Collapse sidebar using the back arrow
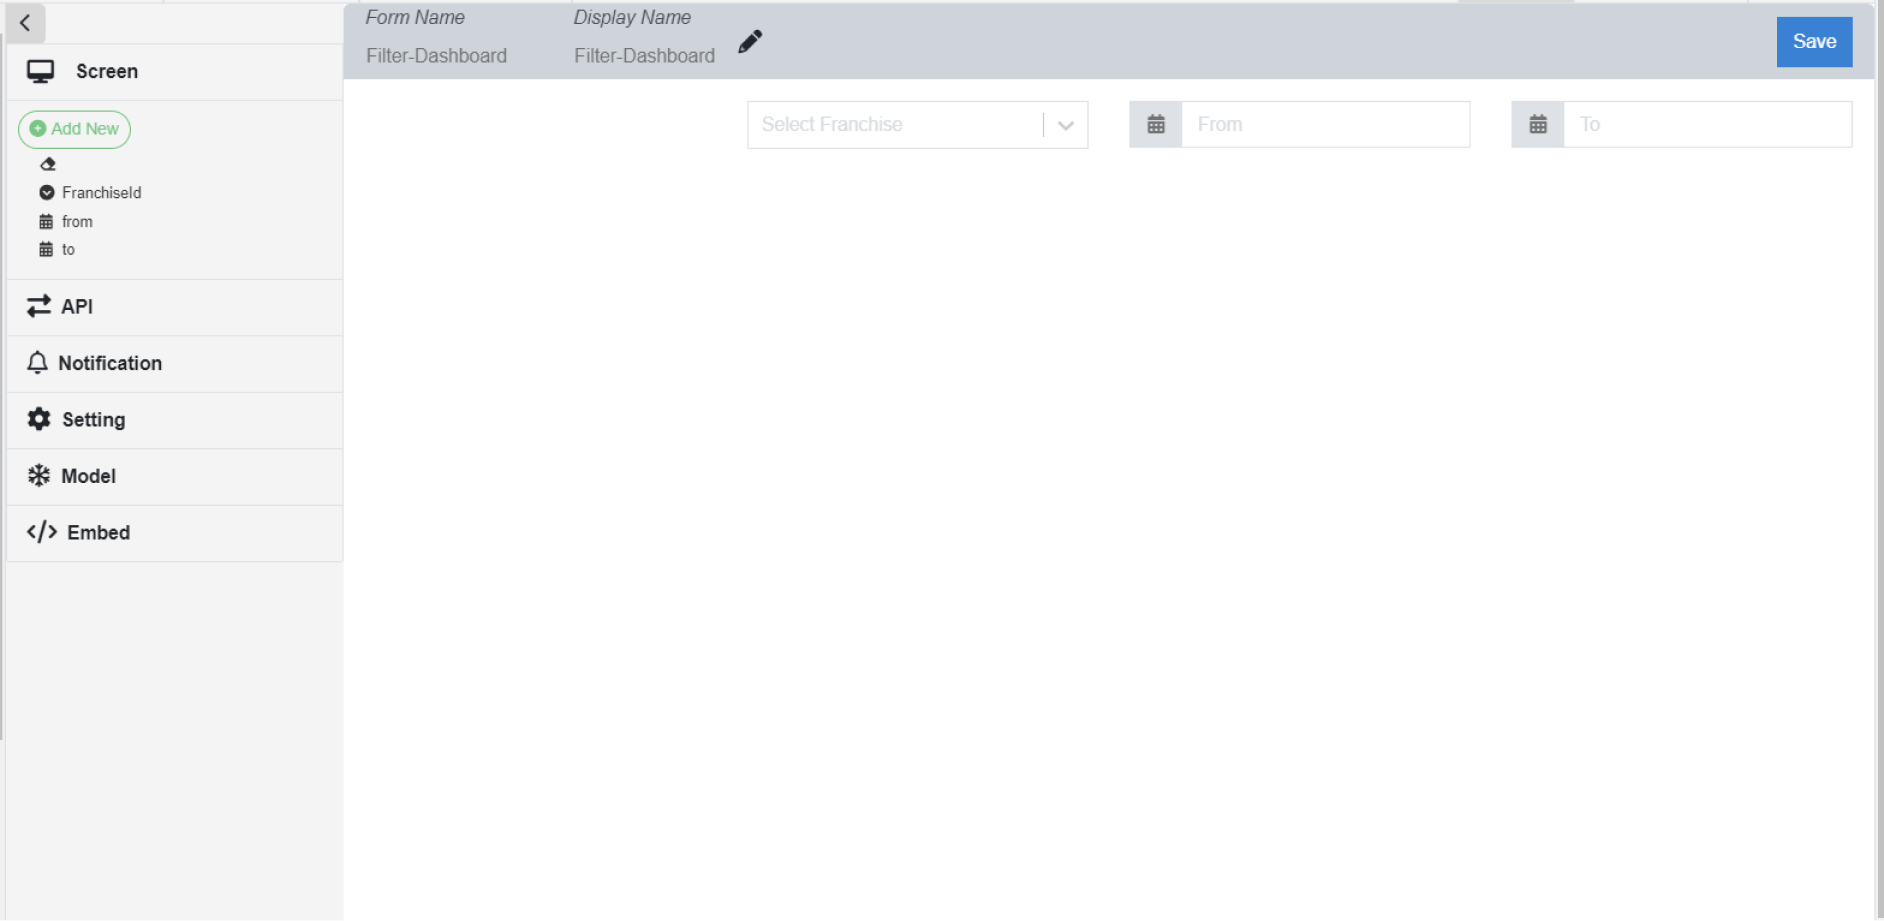This screenshot has width=1884, height=921. coord(25,23)
